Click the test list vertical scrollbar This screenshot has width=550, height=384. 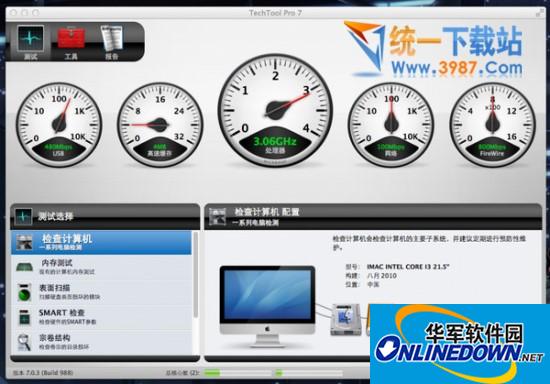(196, 275)
